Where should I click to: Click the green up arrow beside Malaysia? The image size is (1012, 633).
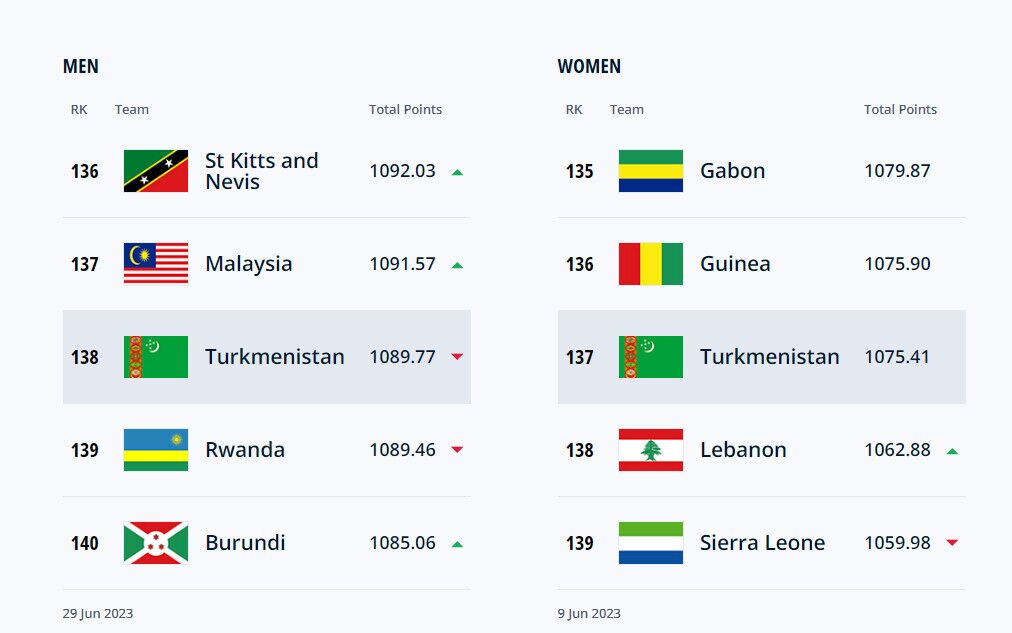coord(458,265)
